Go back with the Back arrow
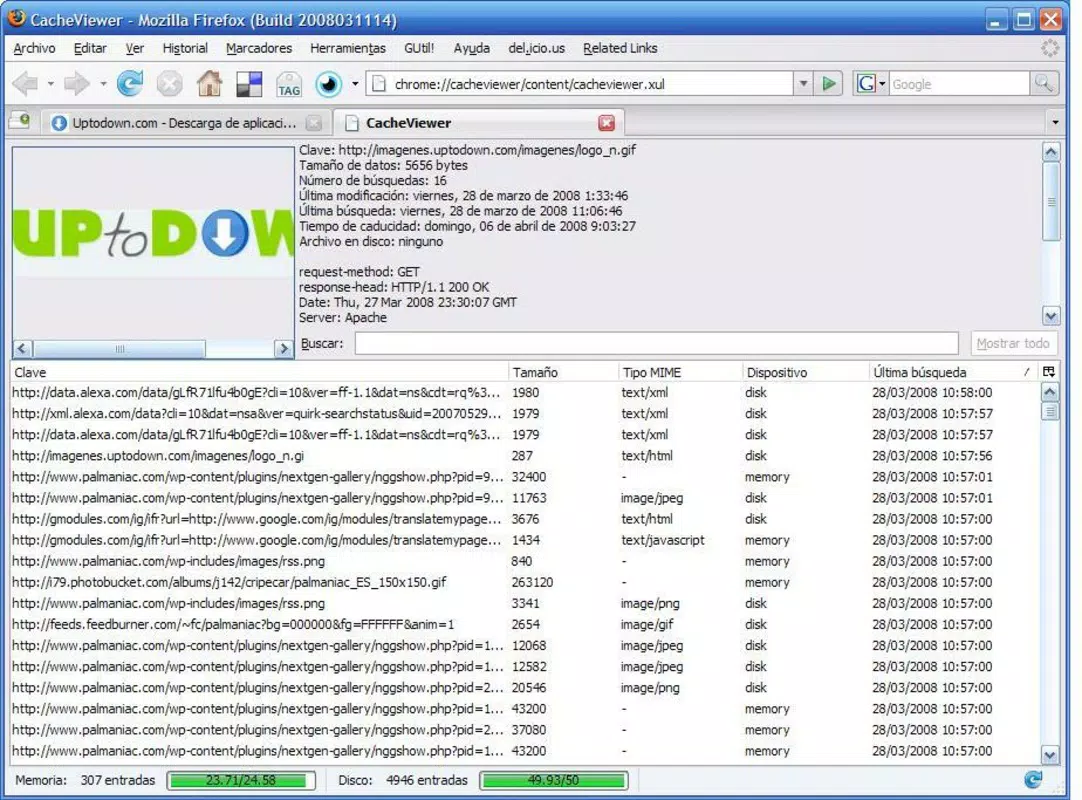The width and height of the screenshot is (1082, 800). [25, 84]
